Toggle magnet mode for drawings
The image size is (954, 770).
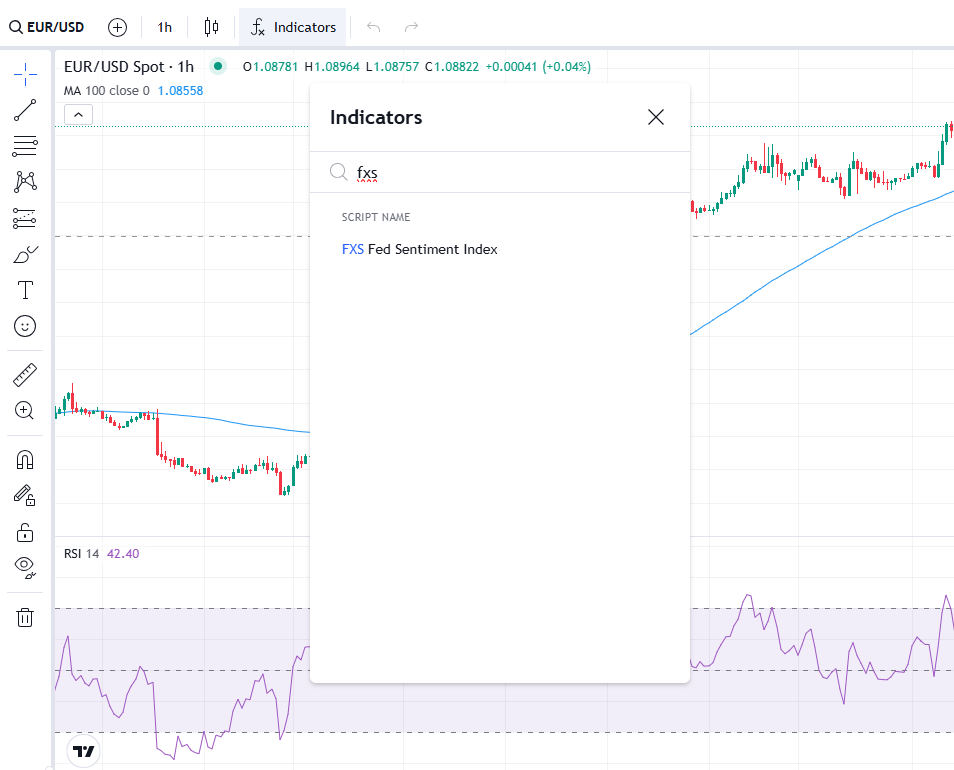[25, 459]
